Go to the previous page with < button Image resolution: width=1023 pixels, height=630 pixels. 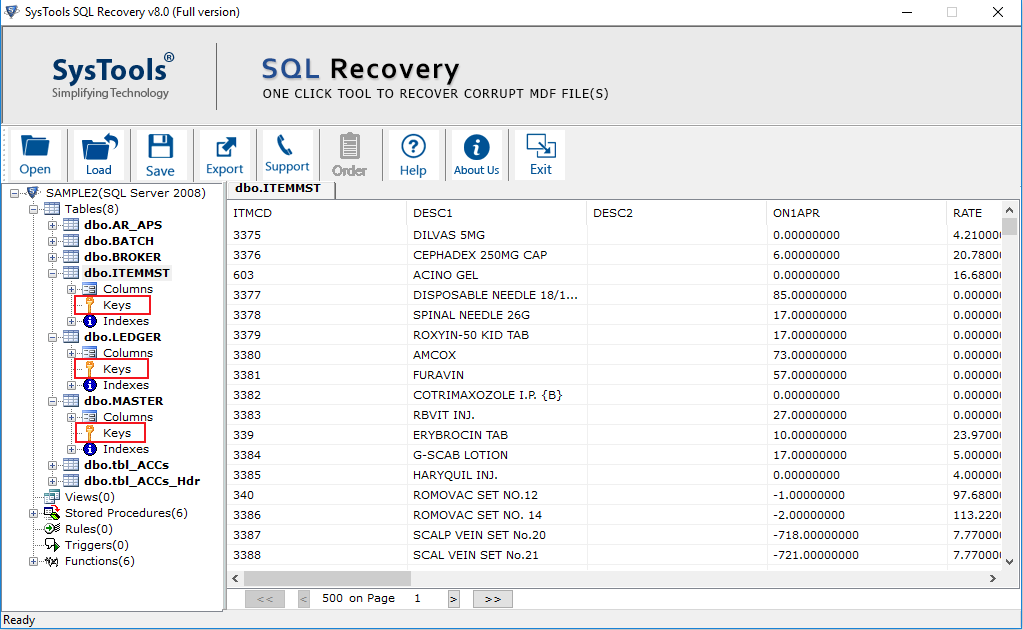click(x=304, y=599)
